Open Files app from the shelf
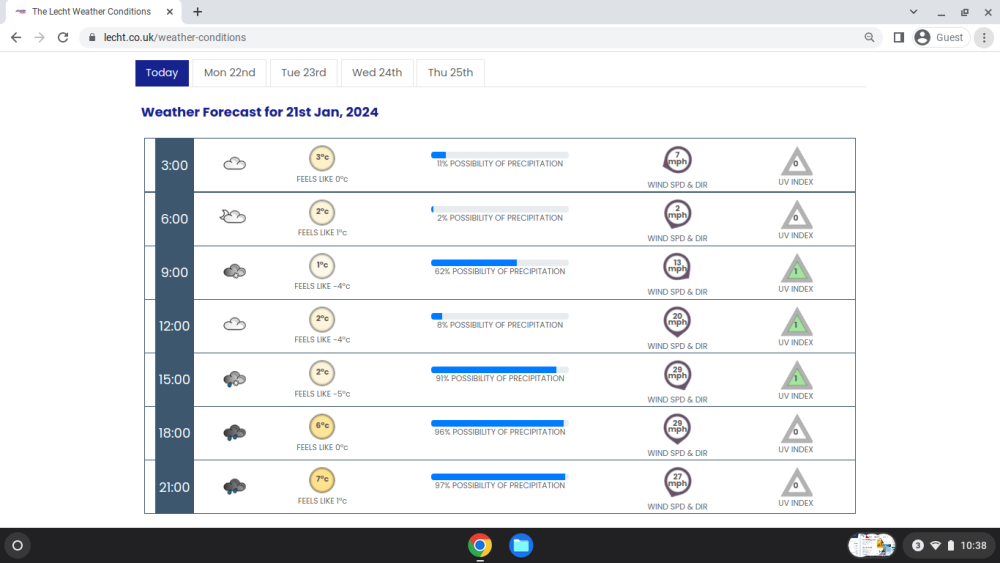Image resolution: width=1000 pixels, height=563 pixels. pyautogui.click(x=521, y=545)
